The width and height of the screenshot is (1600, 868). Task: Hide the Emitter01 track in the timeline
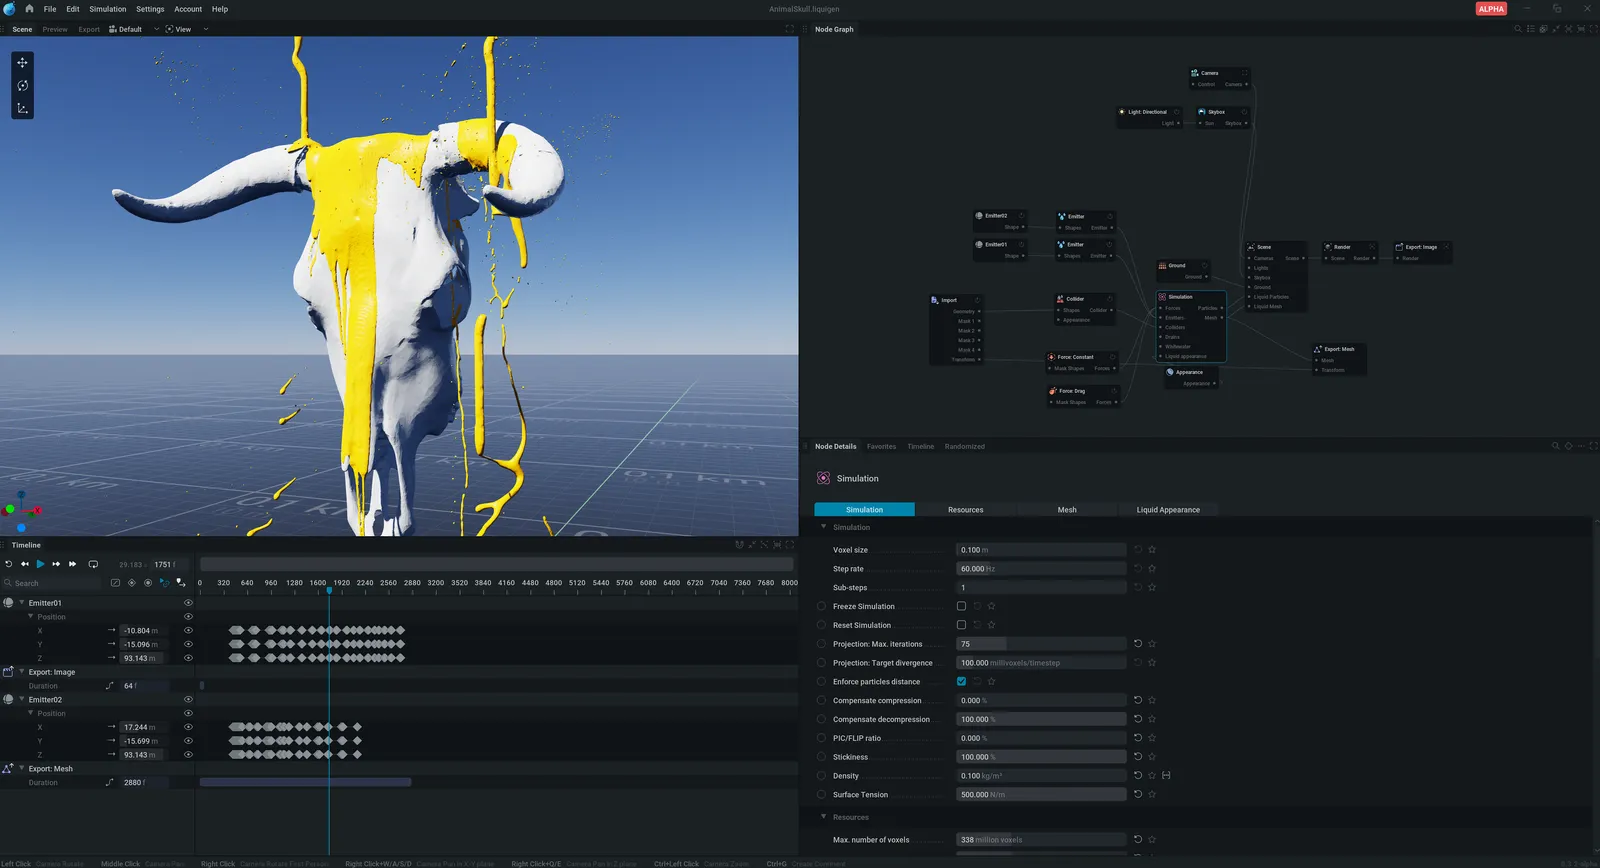click(x=188, y=603)
